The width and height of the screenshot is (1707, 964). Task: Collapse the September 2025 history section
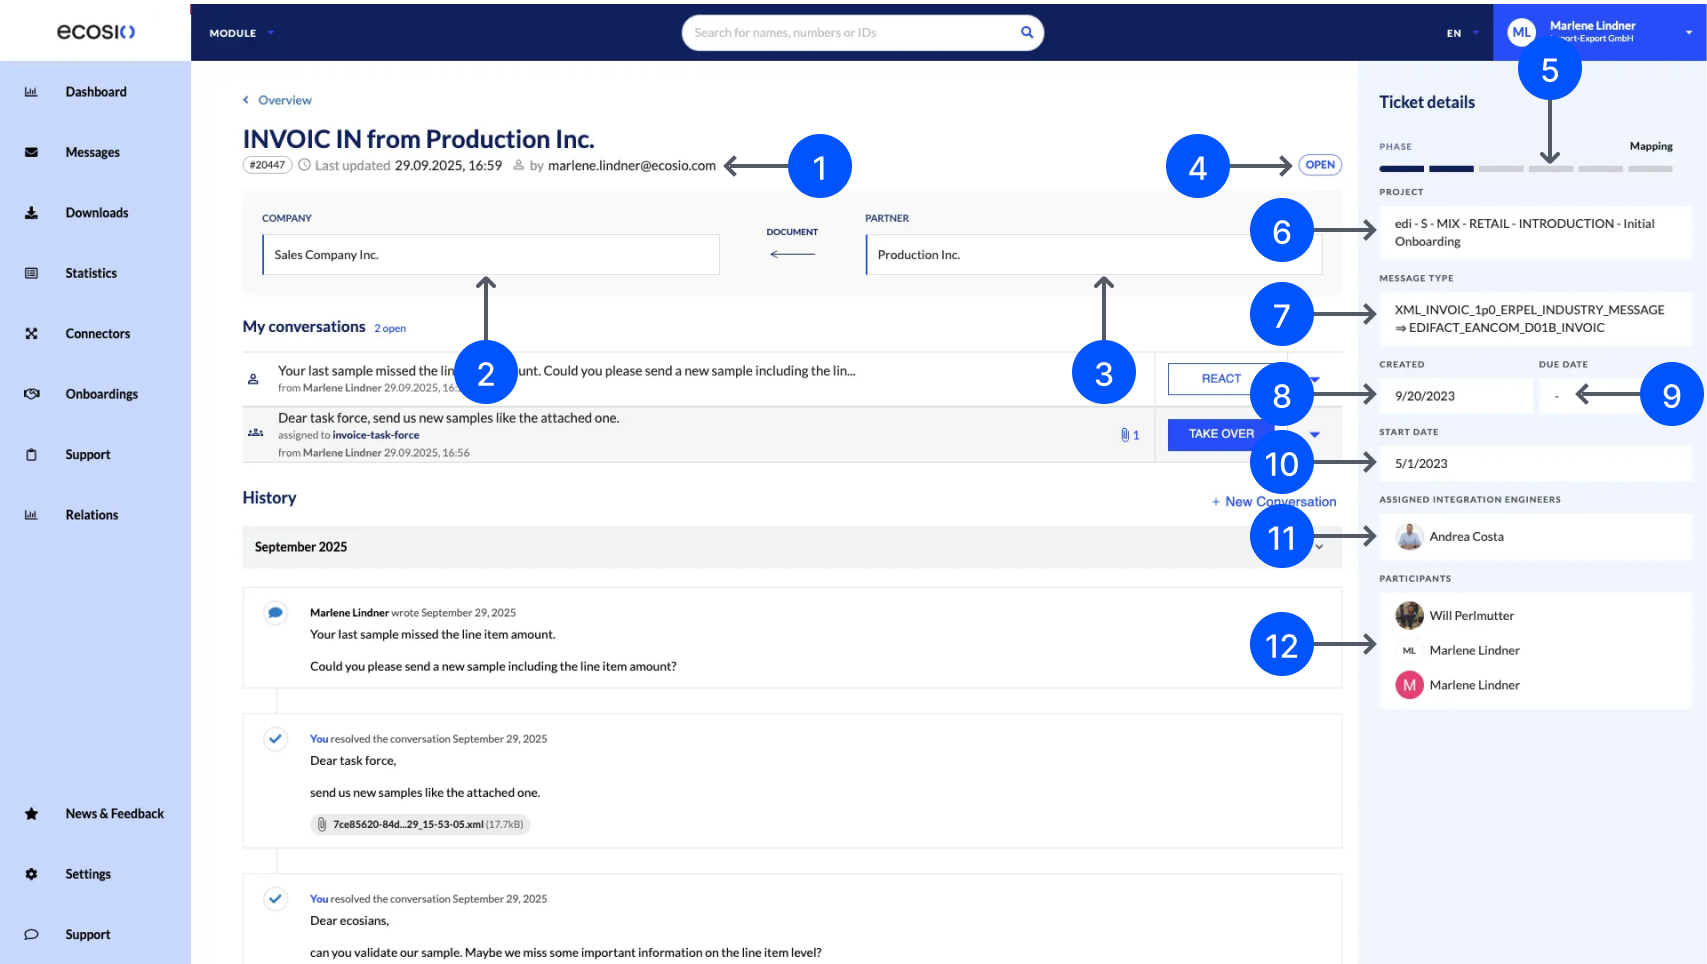1320,547
